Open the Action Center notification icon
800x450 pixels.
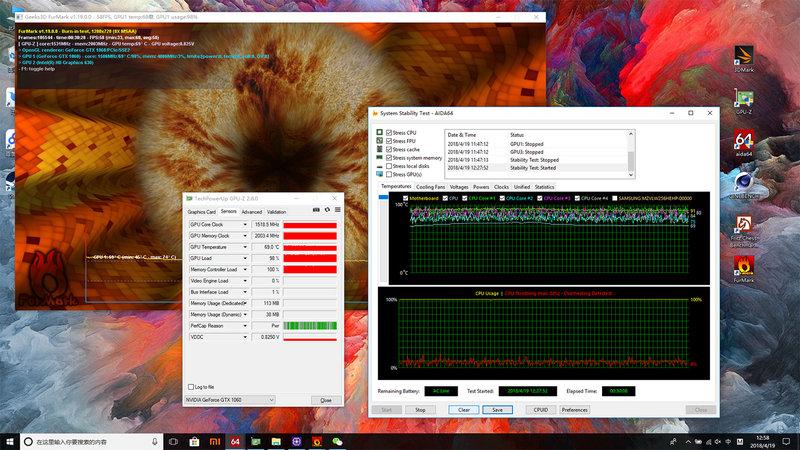click(x=786, y=441)
